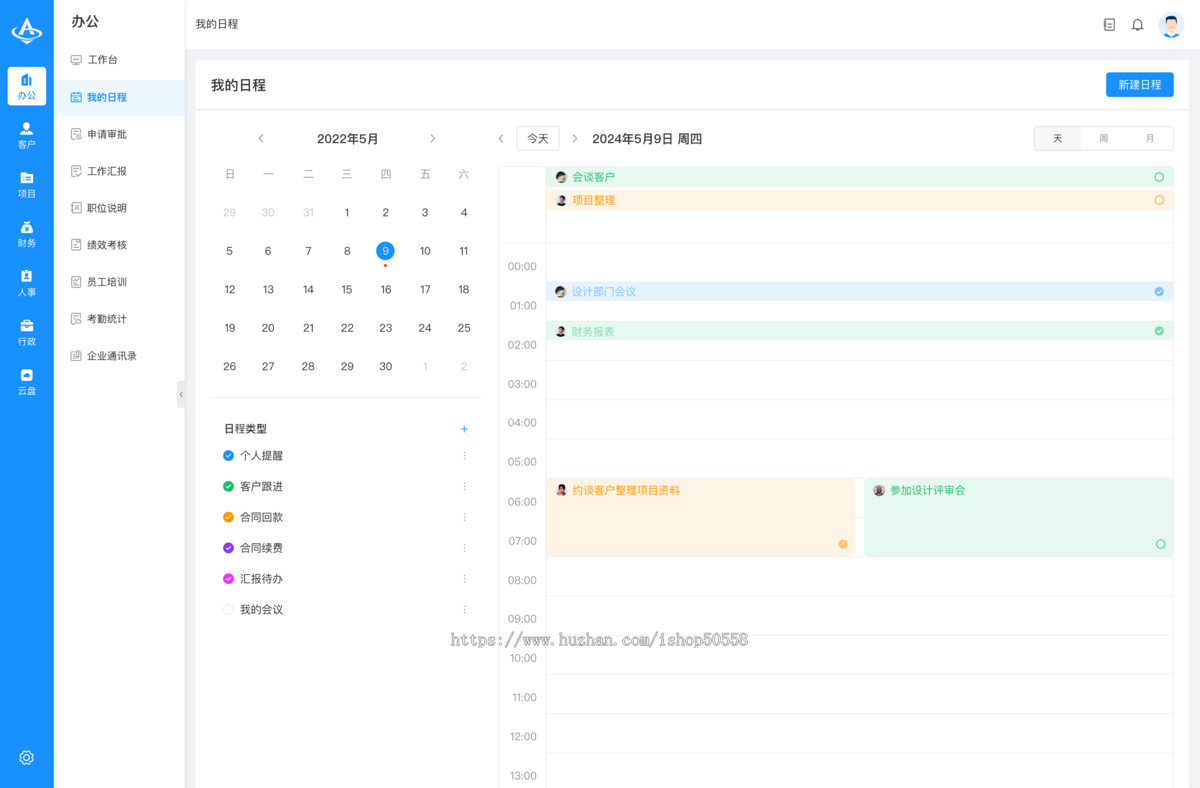Open the 办公 module in blue sidebar

pyautogui.click(x=27, y=86)
